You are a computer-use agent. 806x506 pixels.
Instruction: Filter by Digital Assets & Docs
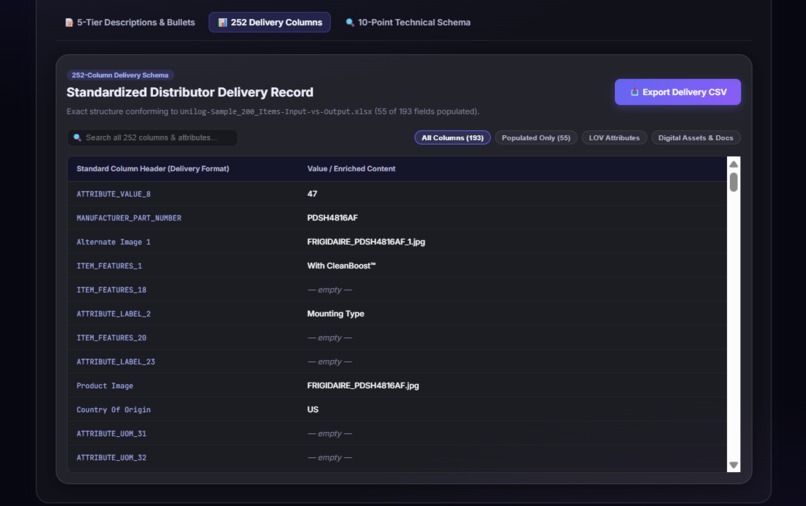695,138
